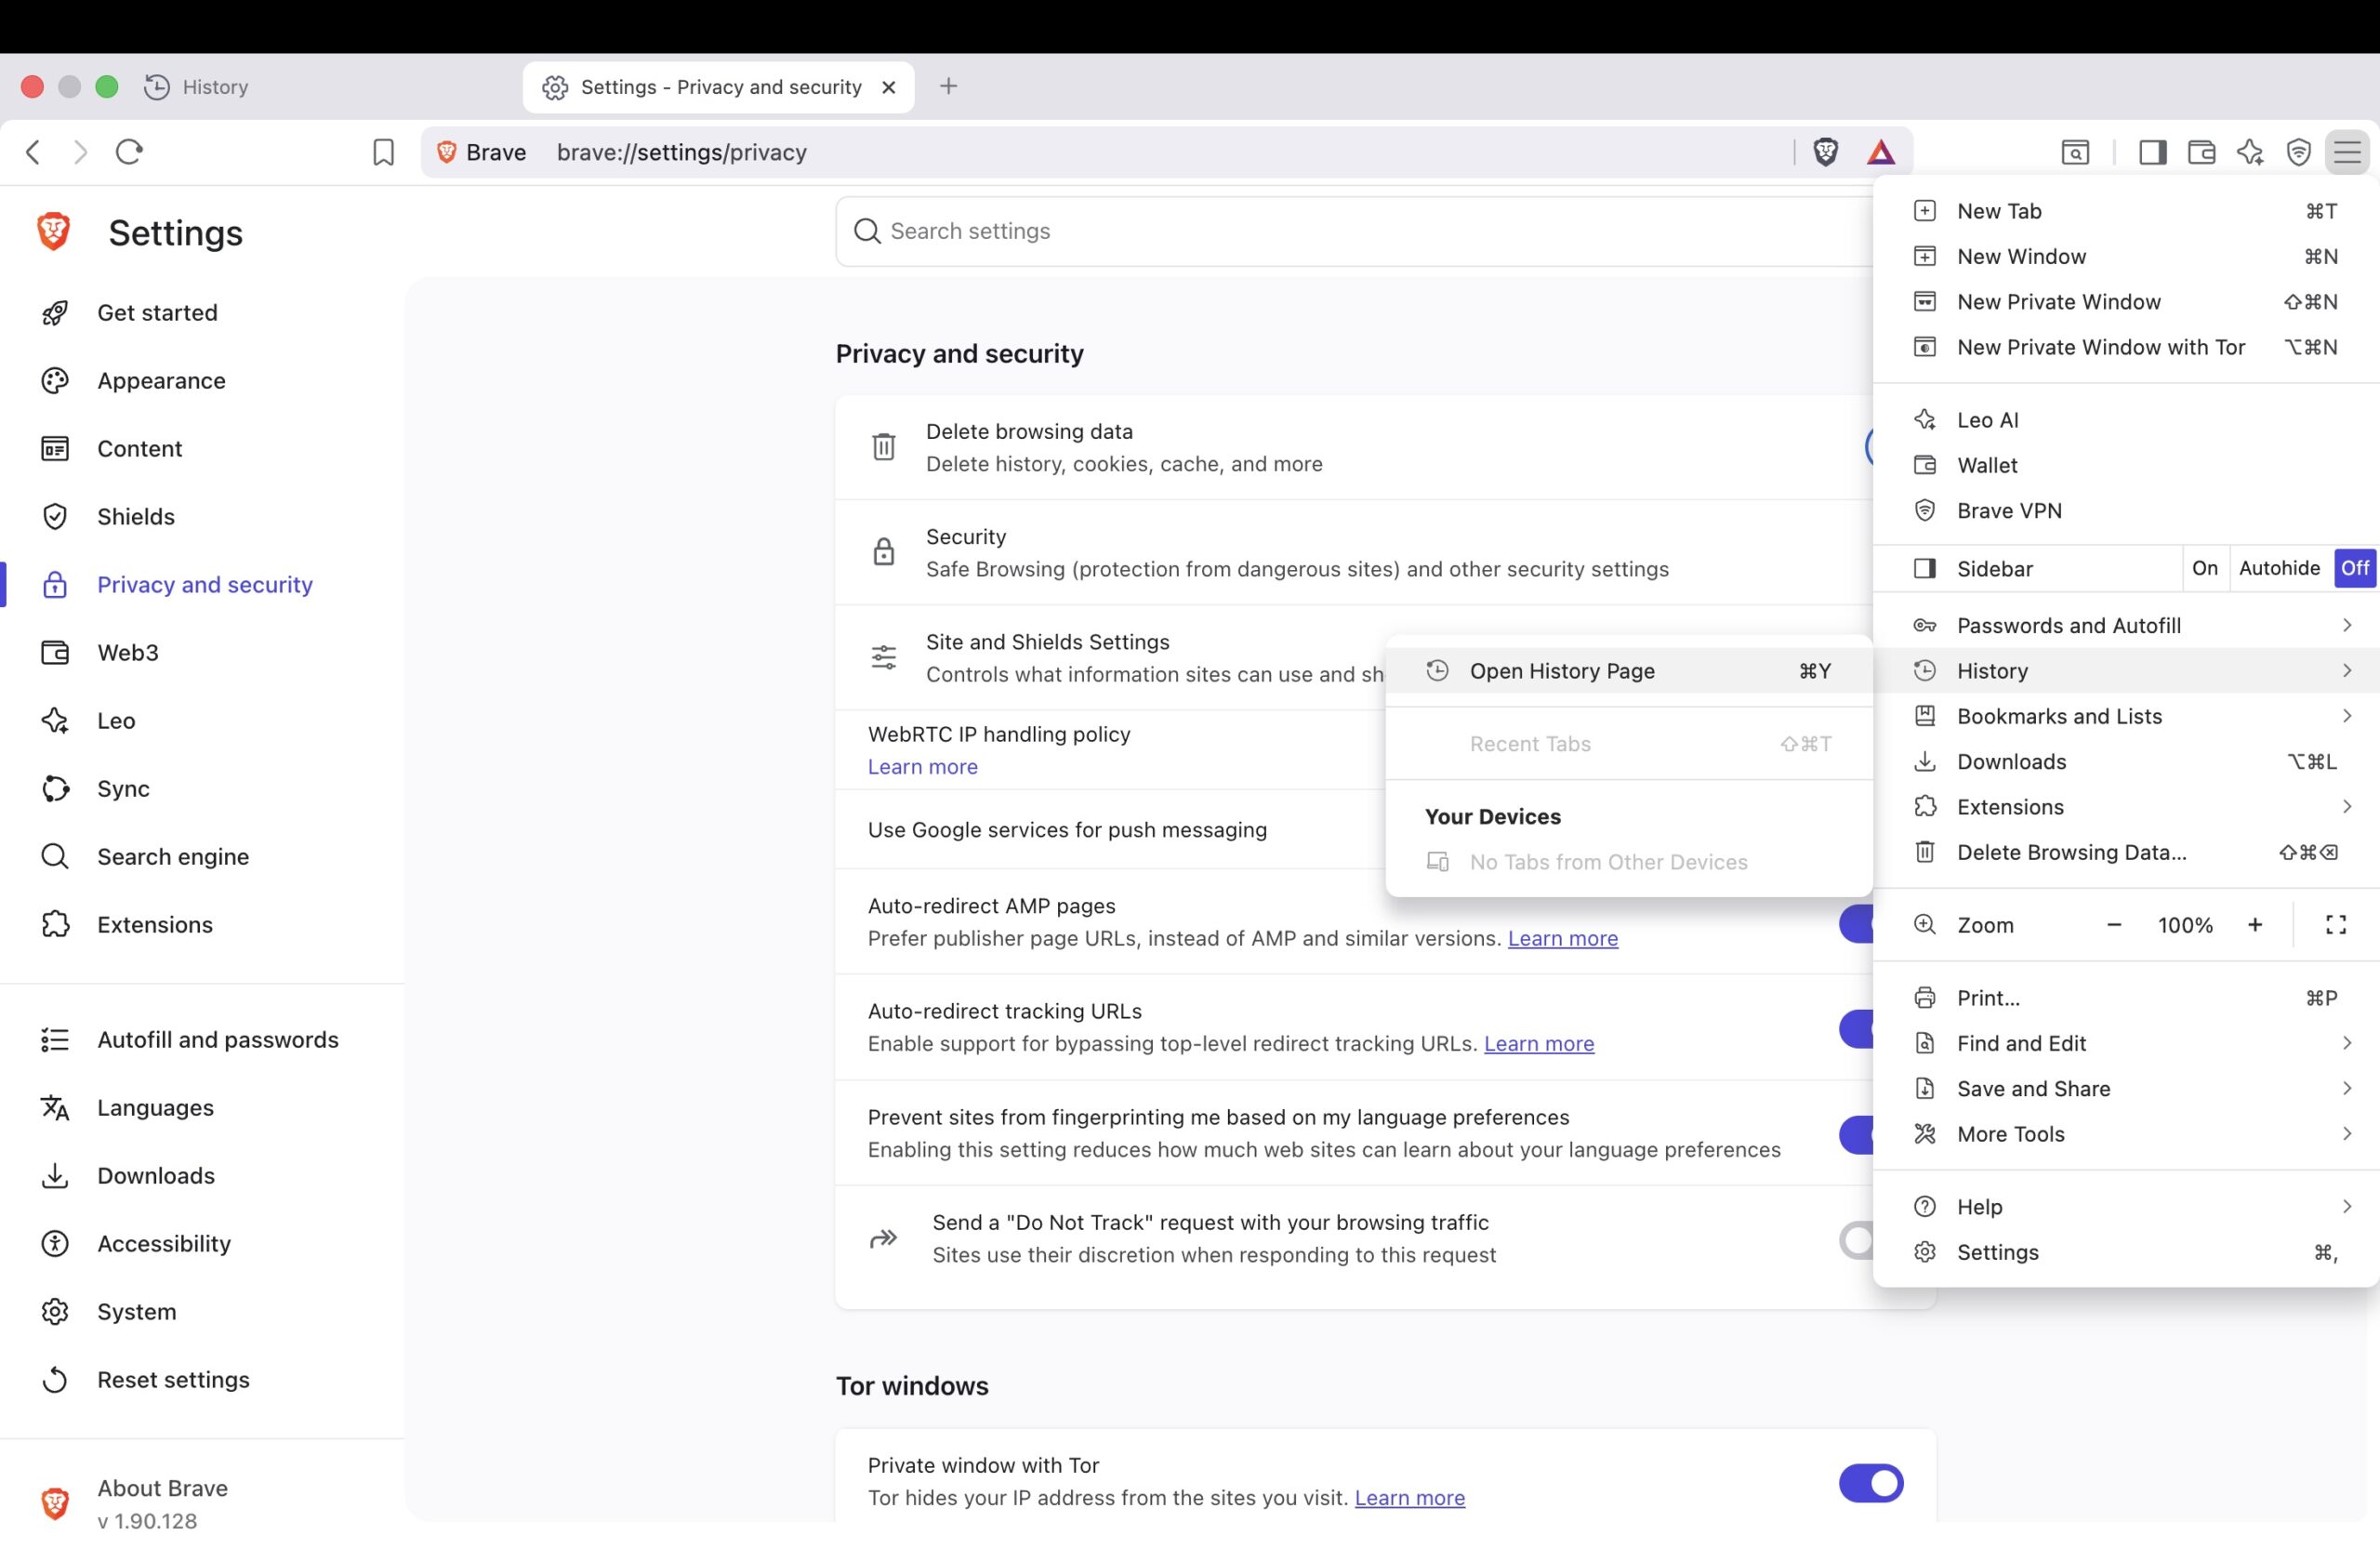
Task: Go back to the previous page
Action: pyautogui.click(x=33, y=152)
